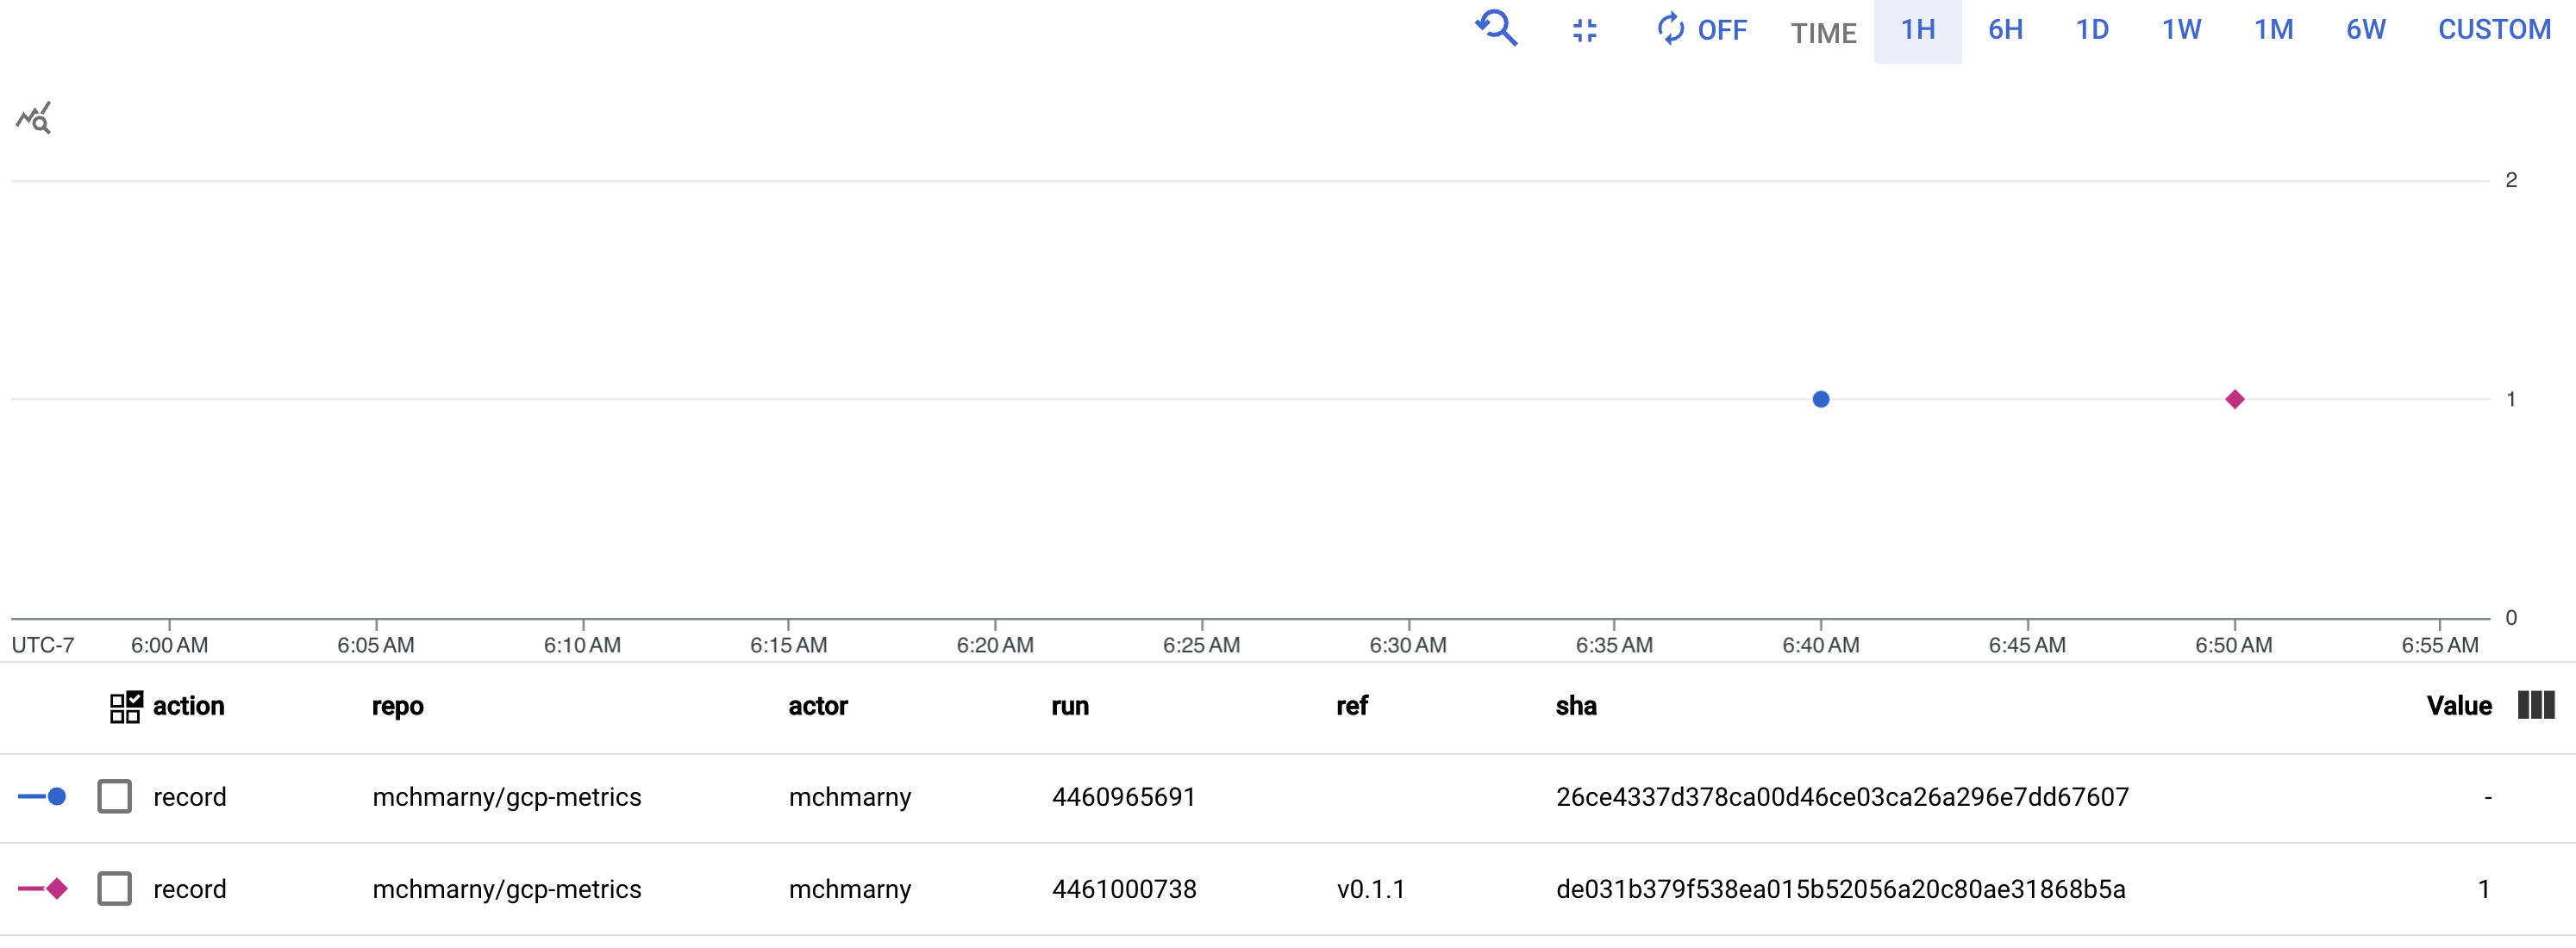
Task: Sort by the Value column header
Action: click(x=2458, y=706)
